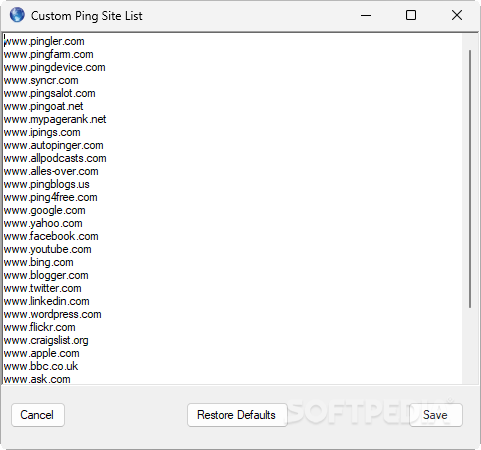Viewport: 481px width, 450px height.
Task: Click www.google.com in the list
Action: tap(44, 210)
